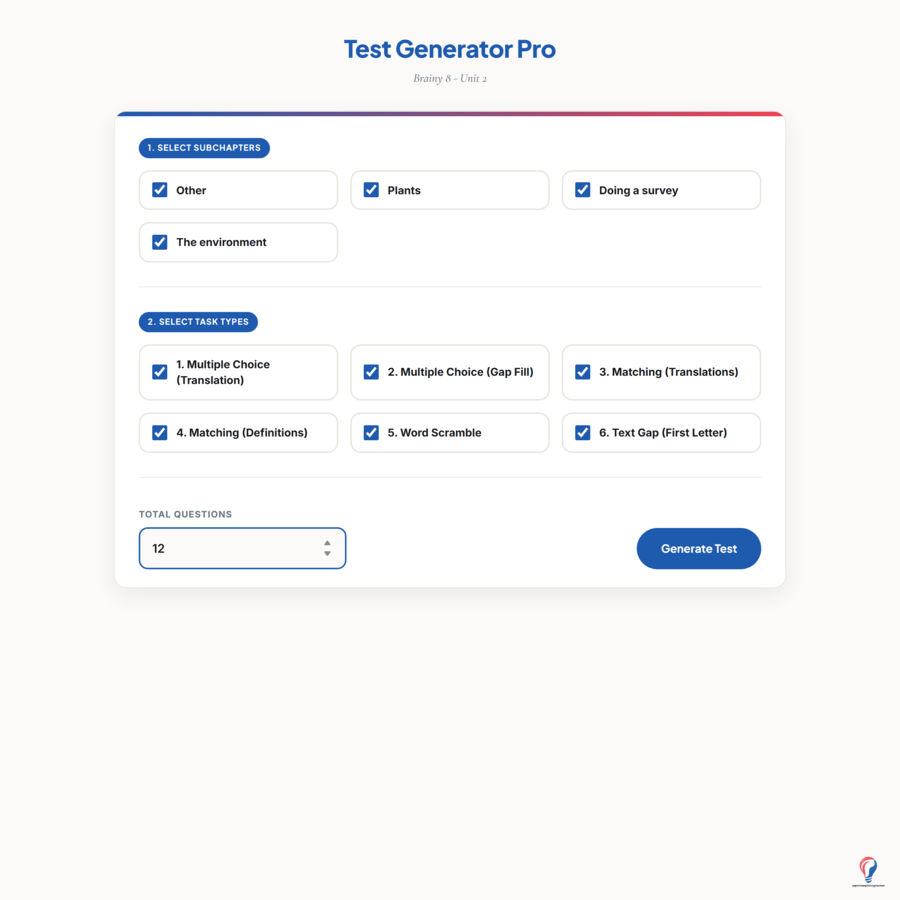This screenshot has height=900, width=900.
Task: Uncheck Matching (Definitions) task type
Action: [160, 433]
